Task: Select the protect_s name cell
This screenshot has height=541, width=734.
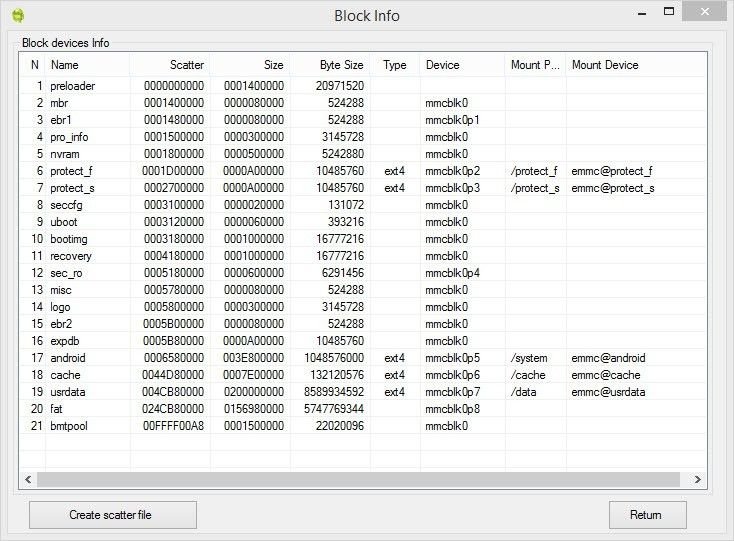Action: pyautogui.click(x=72, y=188)
